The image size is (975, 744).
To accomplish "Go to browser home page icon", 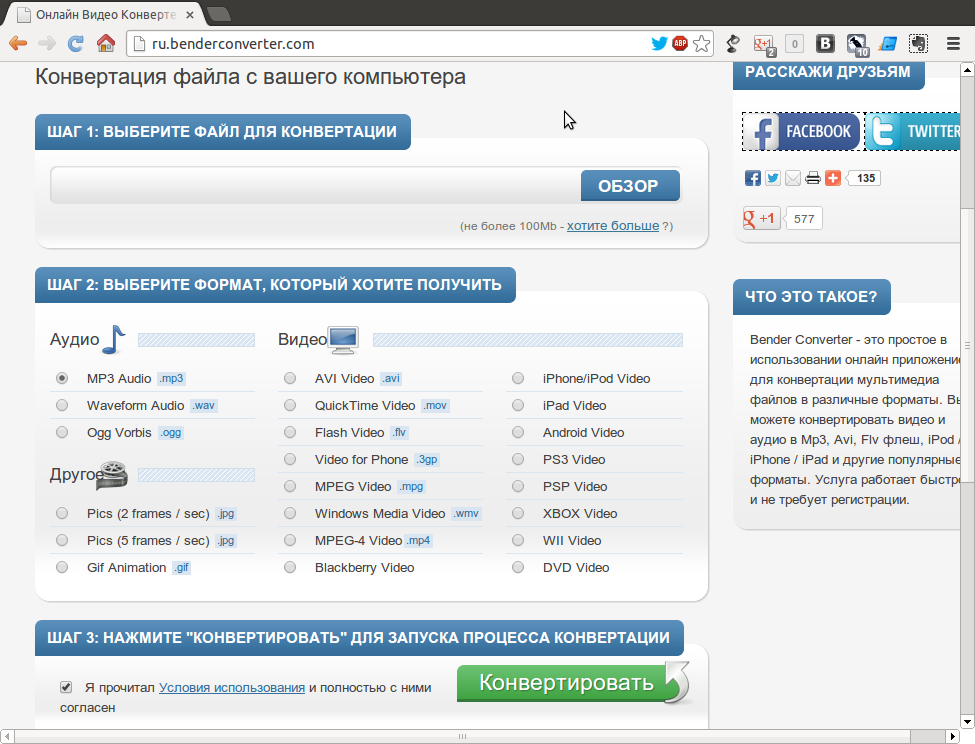I will tap(105, 44).
